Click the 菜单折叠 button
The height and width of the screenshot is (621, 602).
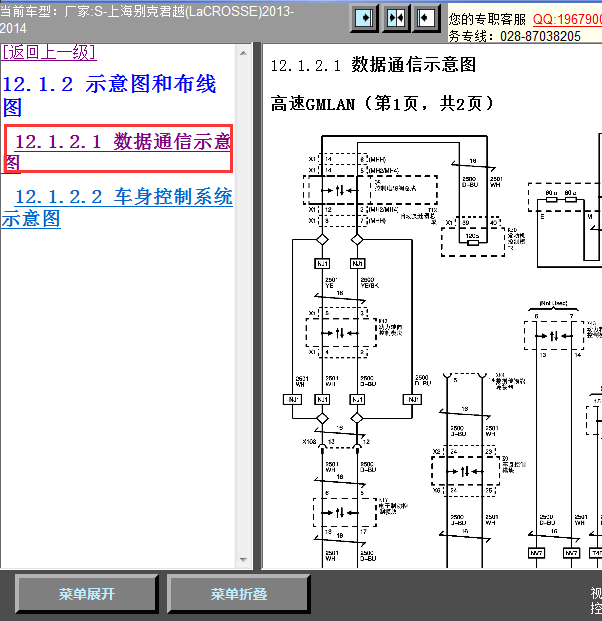coord(238,594)
